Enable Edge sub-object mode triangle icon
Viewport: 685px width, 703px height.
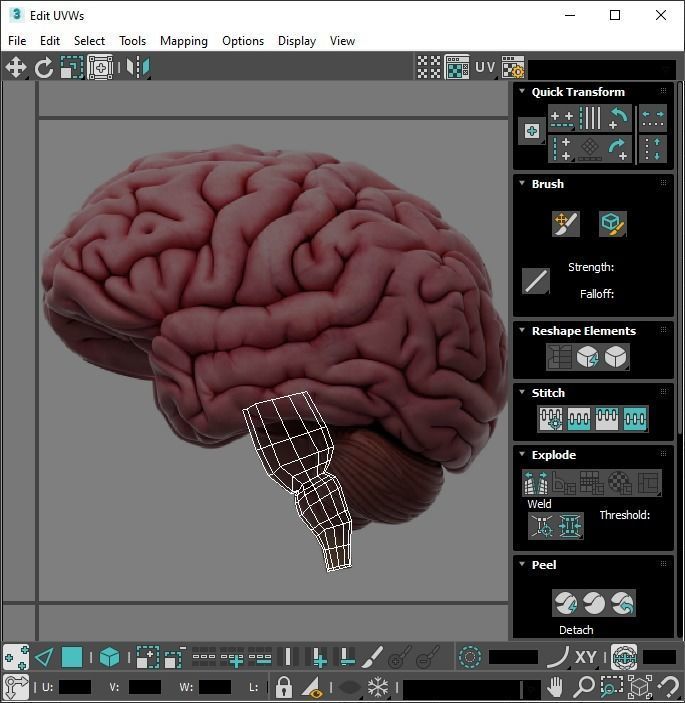pos(44,657)
